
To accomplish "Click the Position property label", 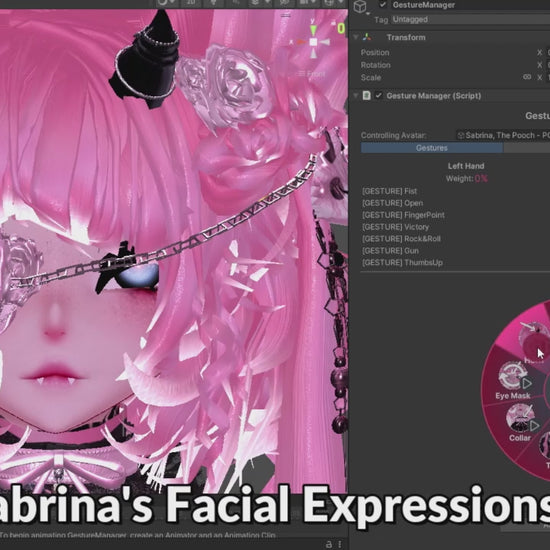I will [x=375, y=53].
